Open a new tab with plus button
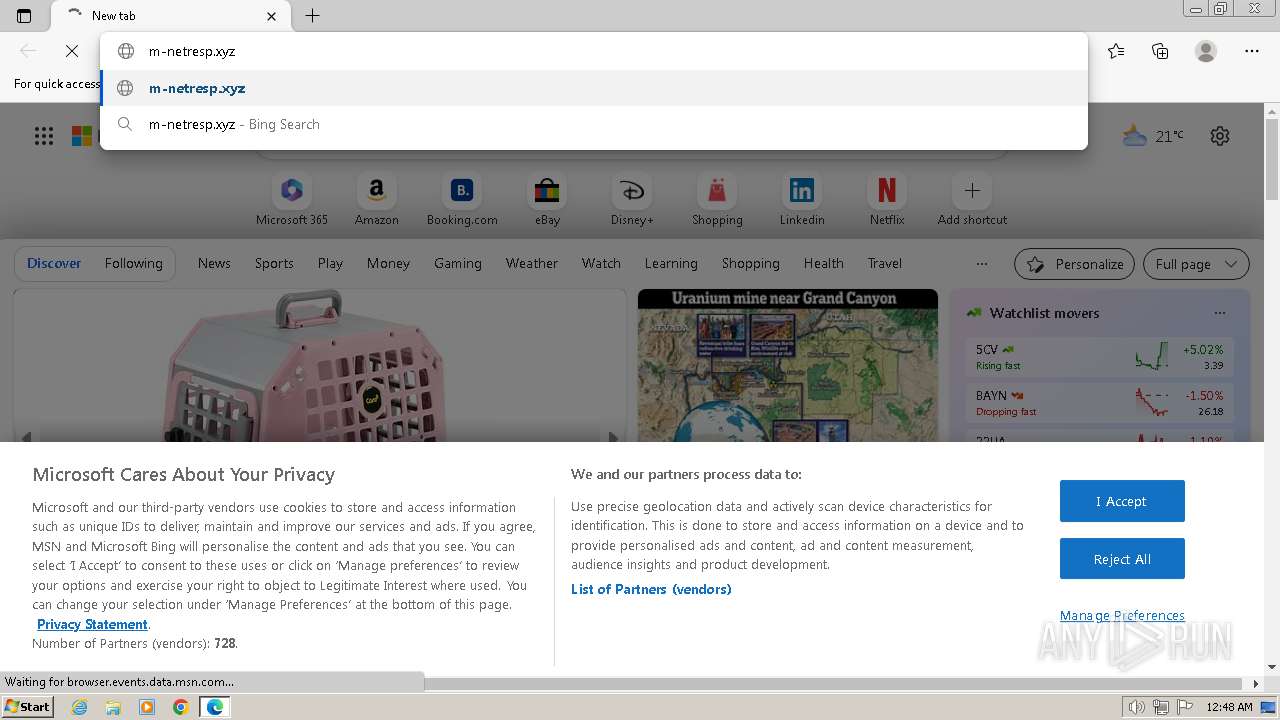1280x720 pixels. [x=312, y=16]
